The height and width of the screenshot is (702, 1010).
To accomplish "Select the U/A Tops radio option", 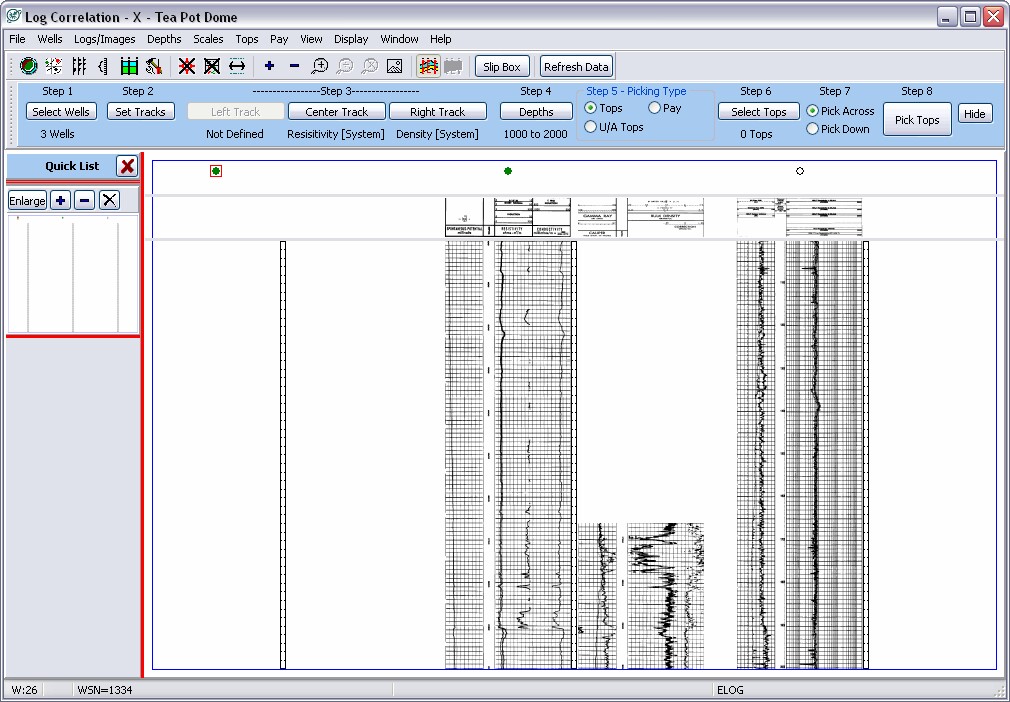I will (x=591, y=127).
